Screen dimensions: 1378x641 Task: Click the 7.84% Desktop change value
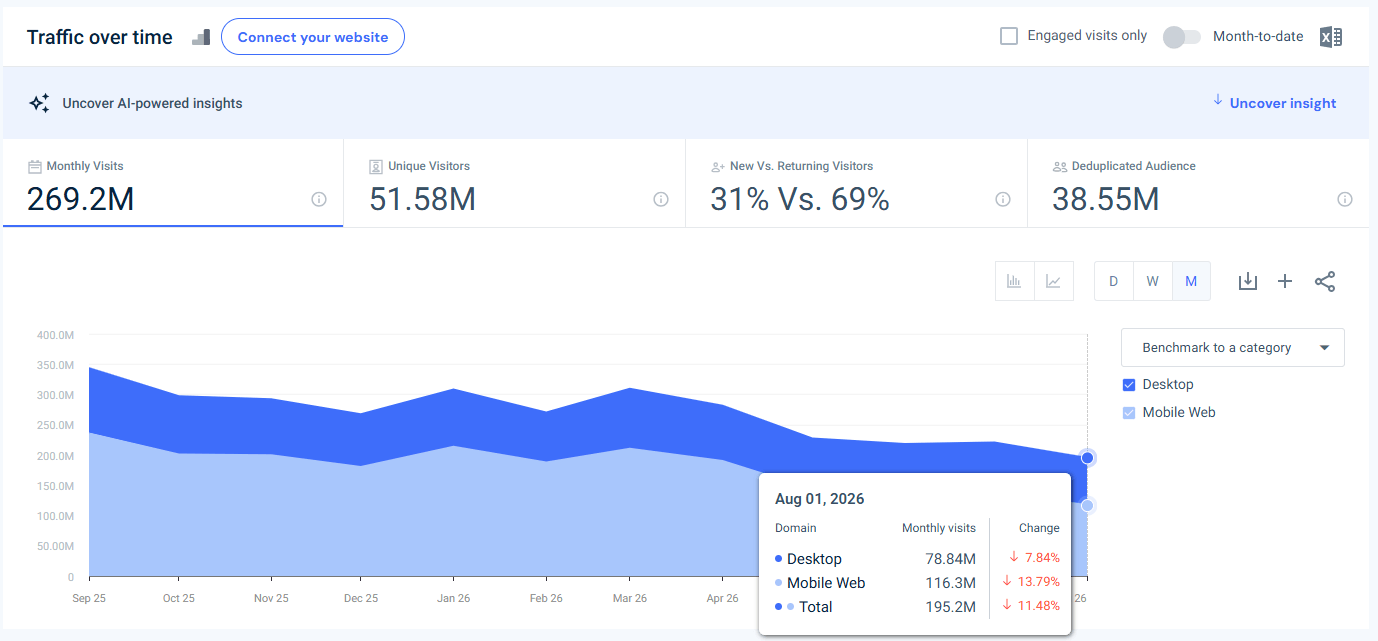point(1043,559)
